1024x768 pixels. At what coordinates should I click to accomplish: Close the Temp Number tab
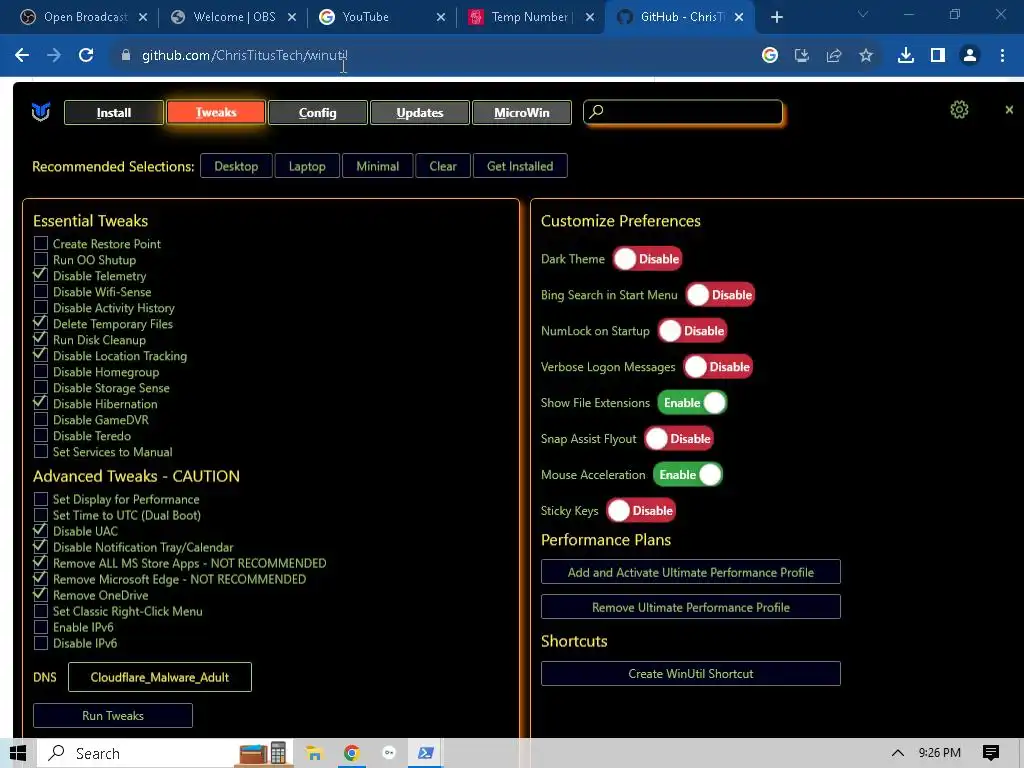click(590, 17)
